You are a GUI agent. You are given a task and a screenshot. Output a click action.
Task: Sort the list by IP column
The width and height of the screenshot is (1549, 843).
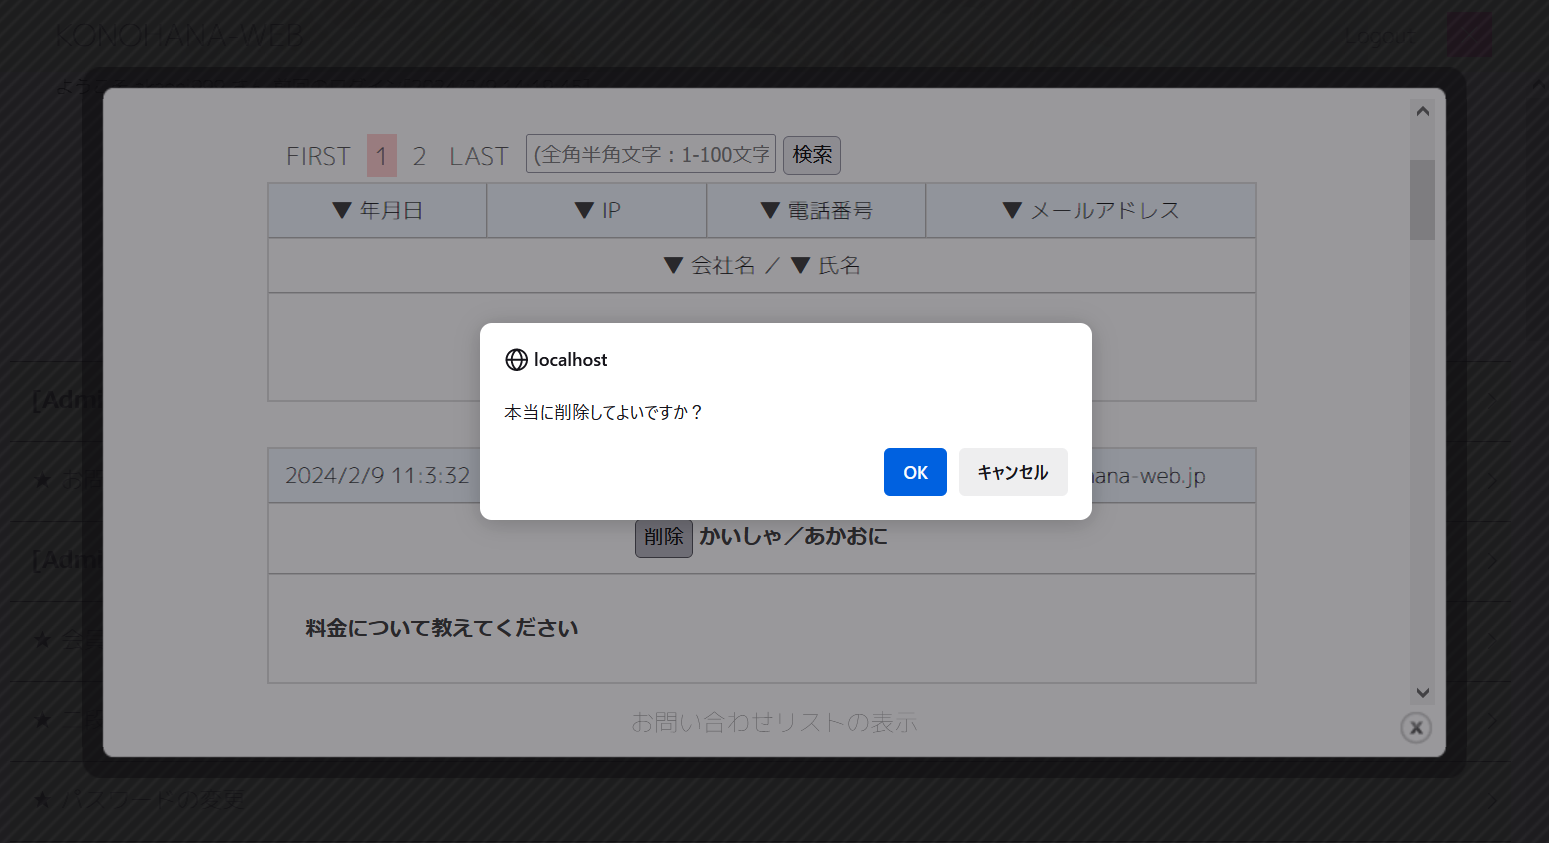pos(597,210)
